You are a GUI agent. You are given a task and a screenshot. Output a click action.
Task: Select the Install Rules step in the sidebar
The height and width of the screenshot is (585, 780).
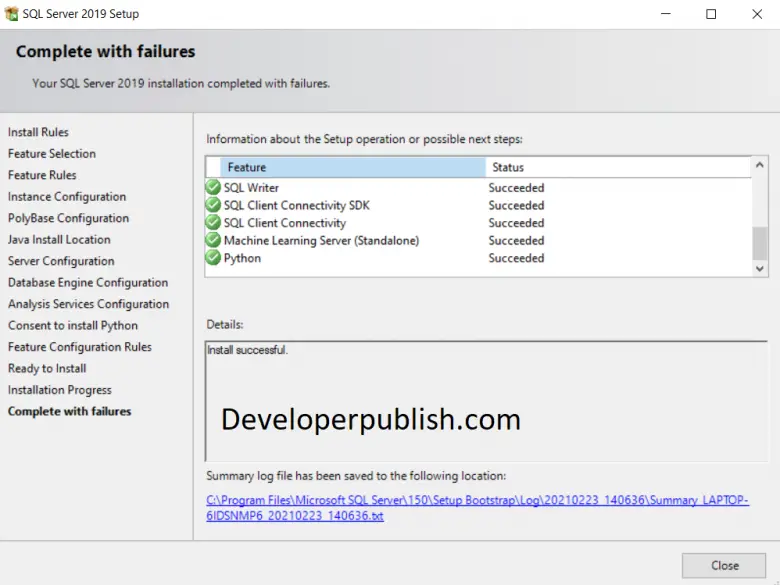pos(38,132)
